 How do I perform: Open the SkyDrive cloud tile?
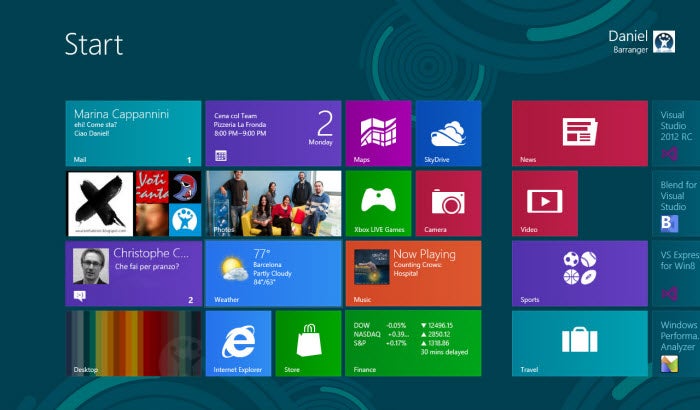448,133
